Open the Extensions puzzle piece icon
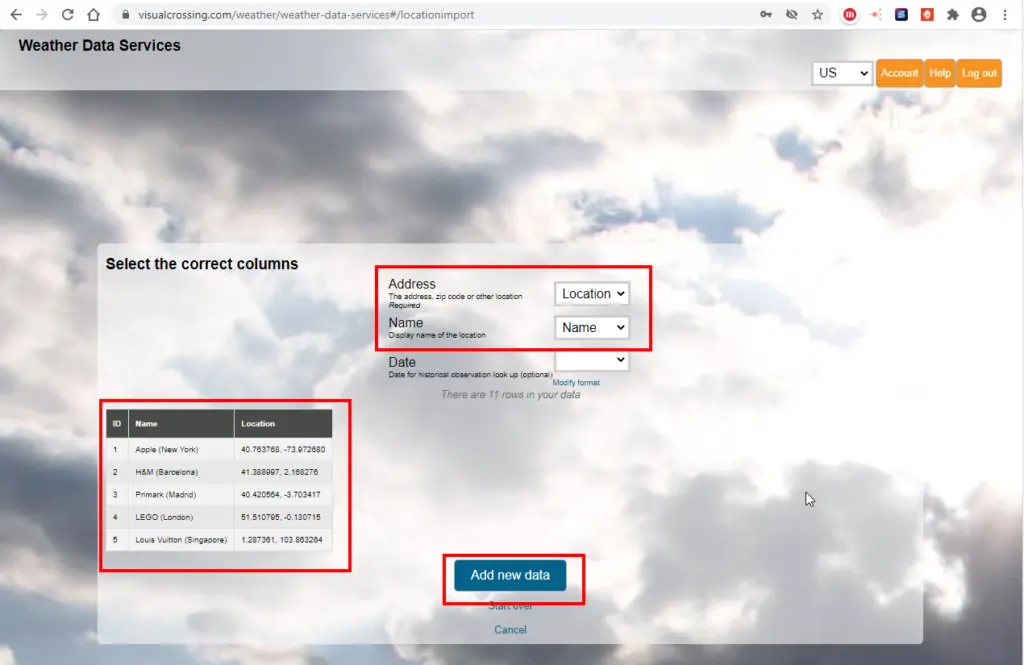Image resolution: width=1024 pixels, height=665 pixels. point(952,15)
